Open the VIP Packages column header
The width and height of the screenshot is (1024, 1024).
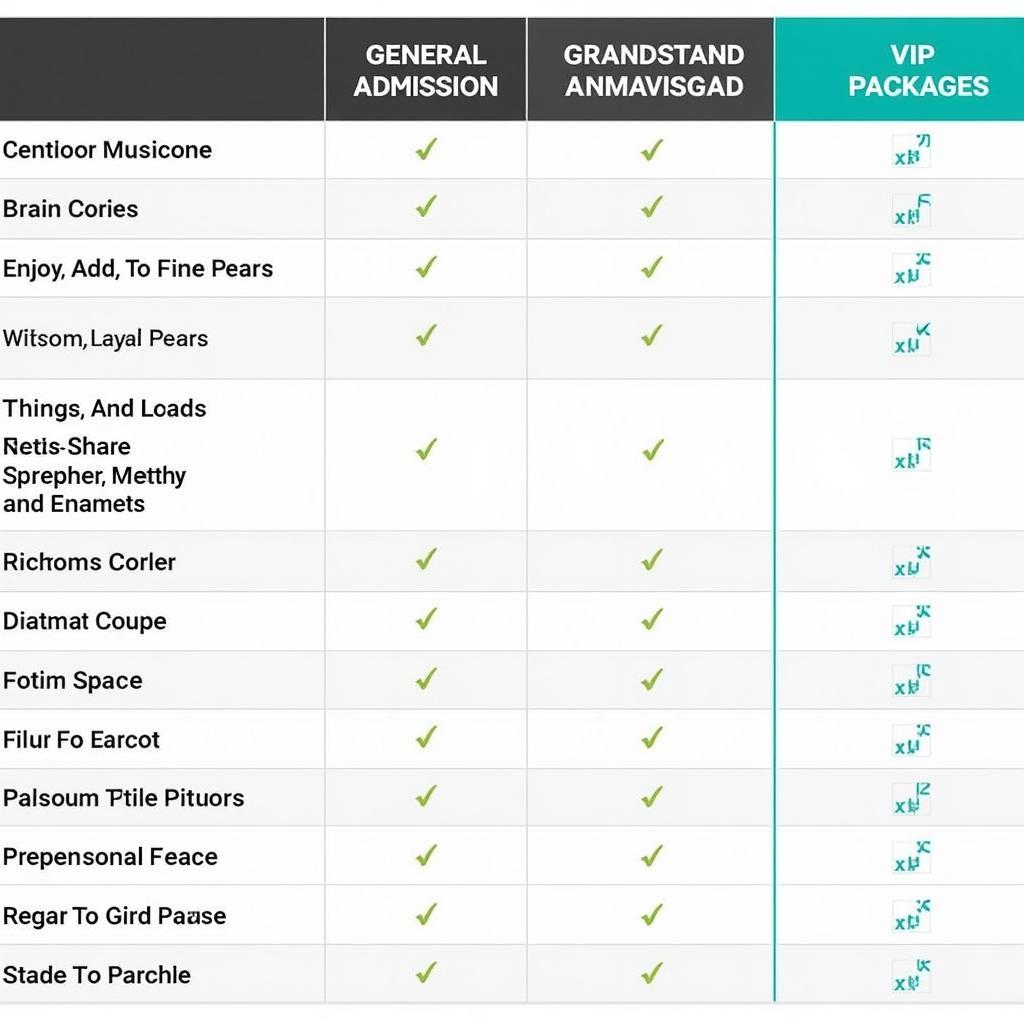918,70
